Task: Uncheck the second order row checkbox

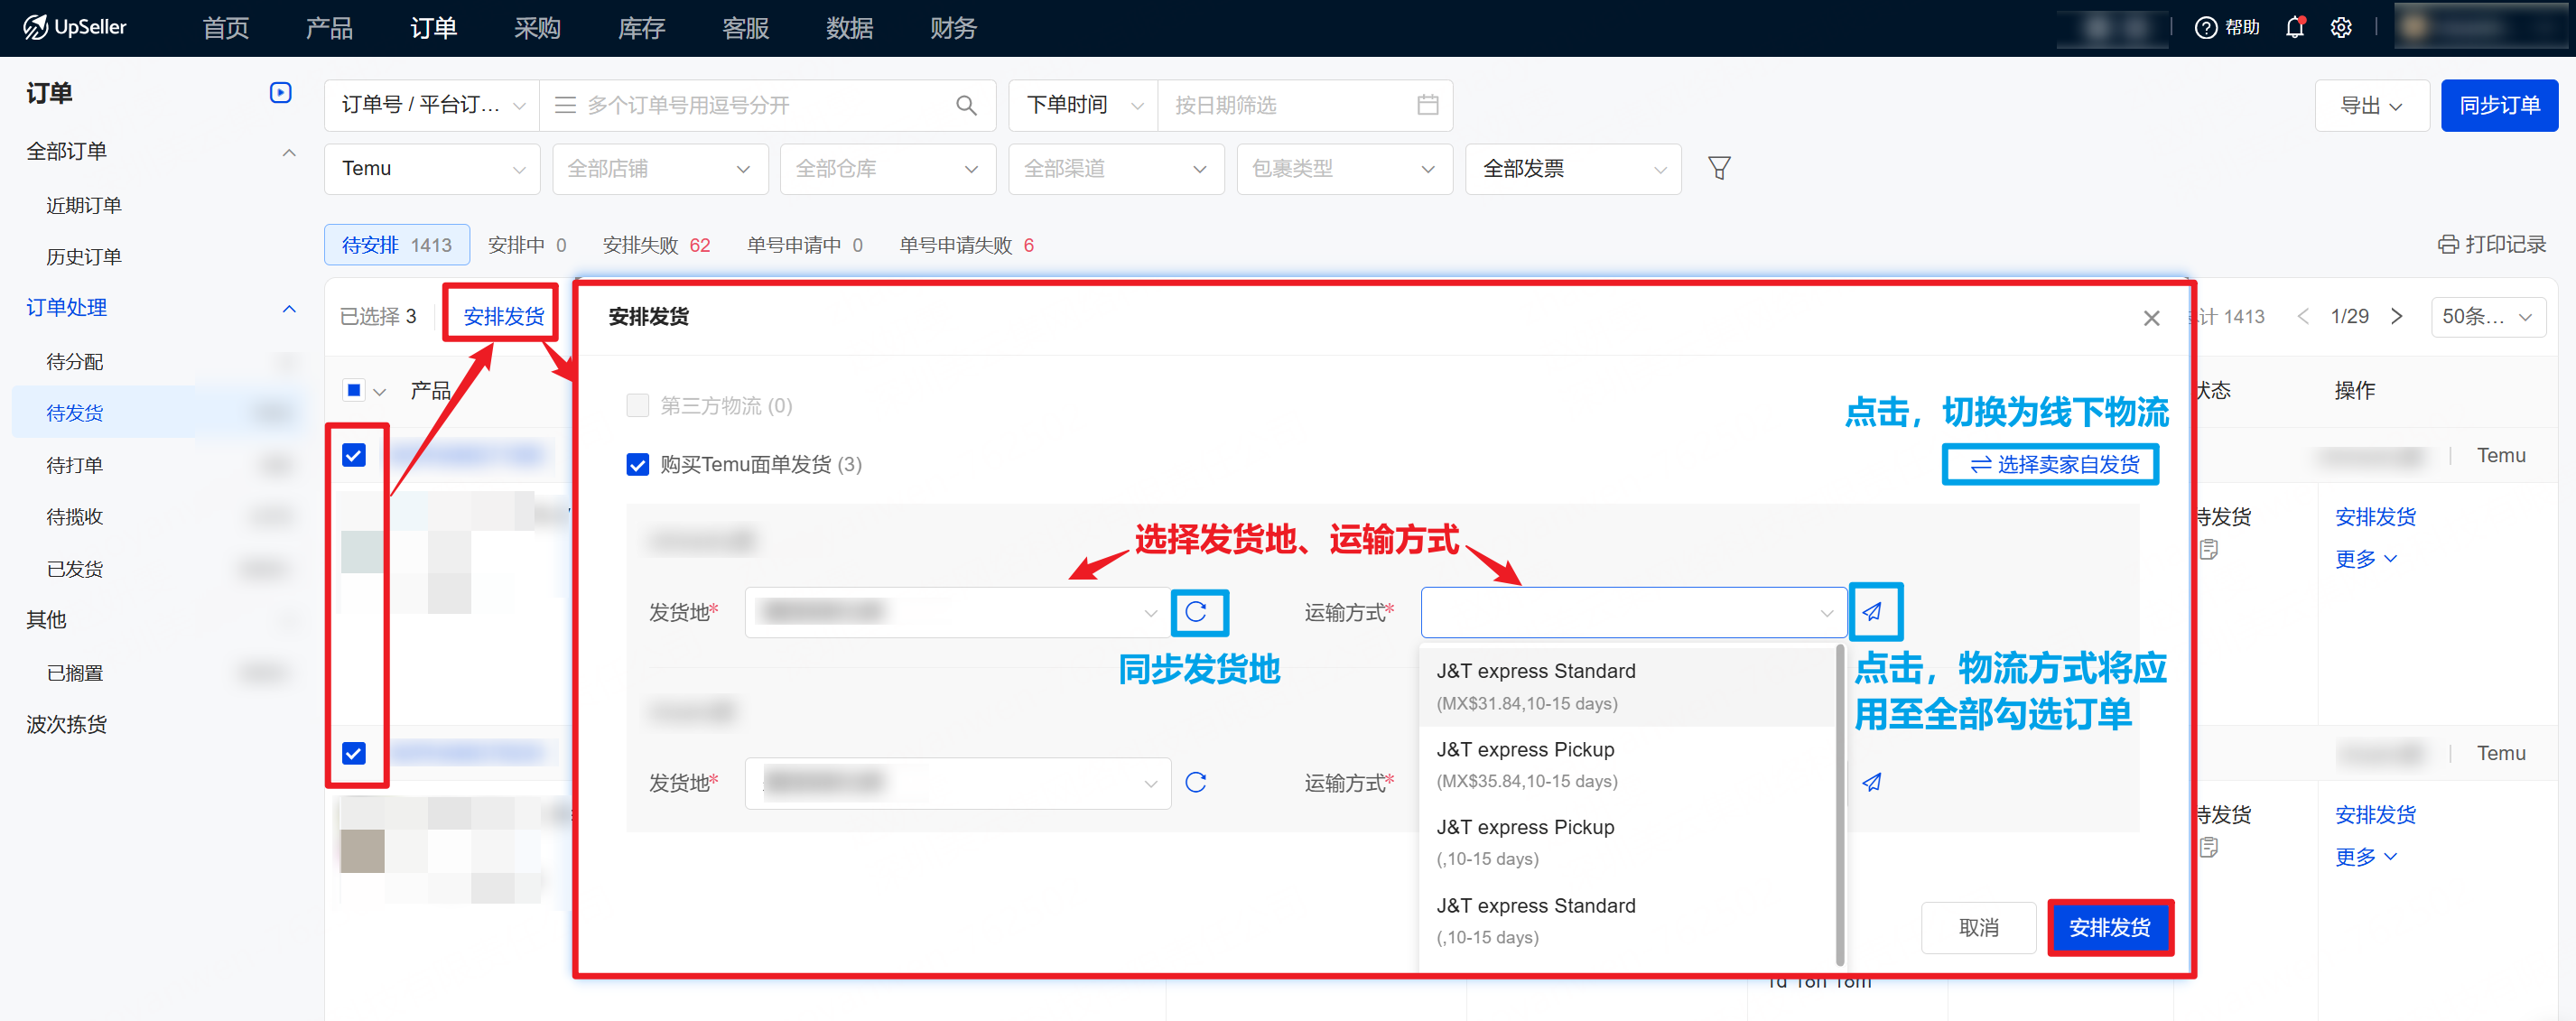Action: (x=354, y=753)
